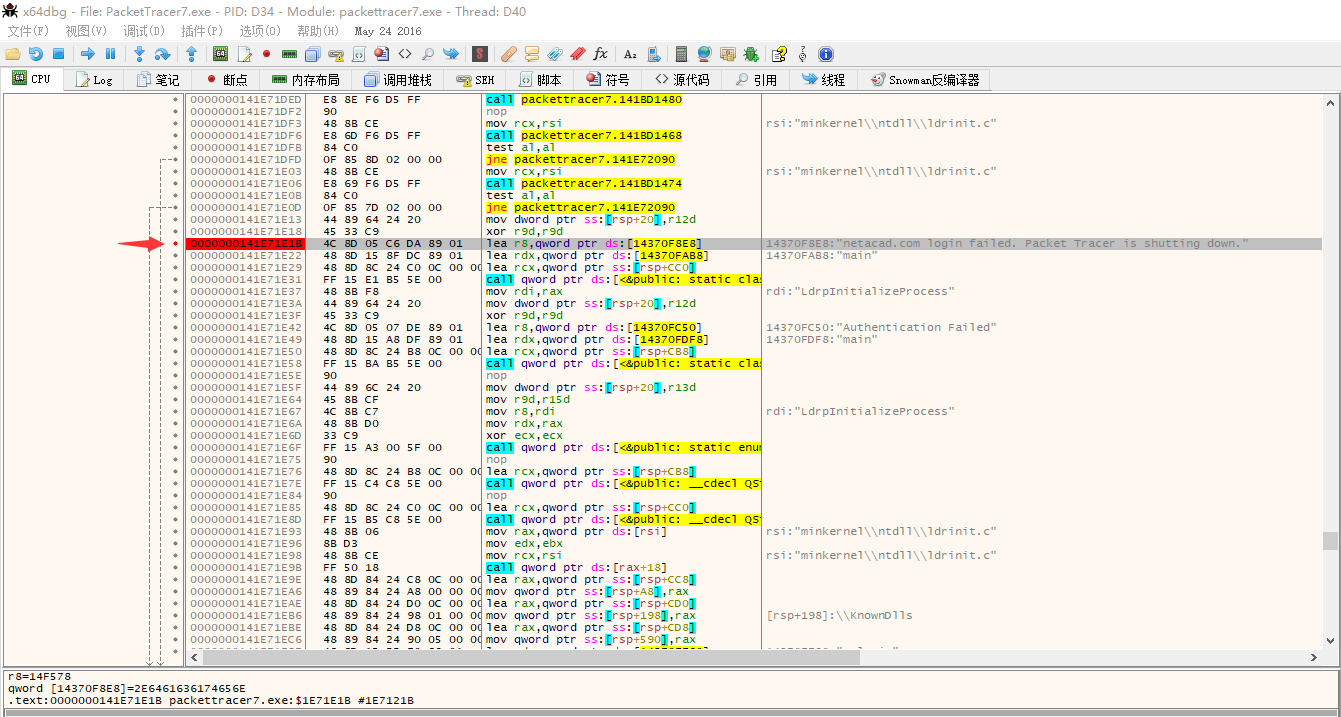Click the Step Into toolbar icon
Screen dimensions: 1341x717
(139, 54)
